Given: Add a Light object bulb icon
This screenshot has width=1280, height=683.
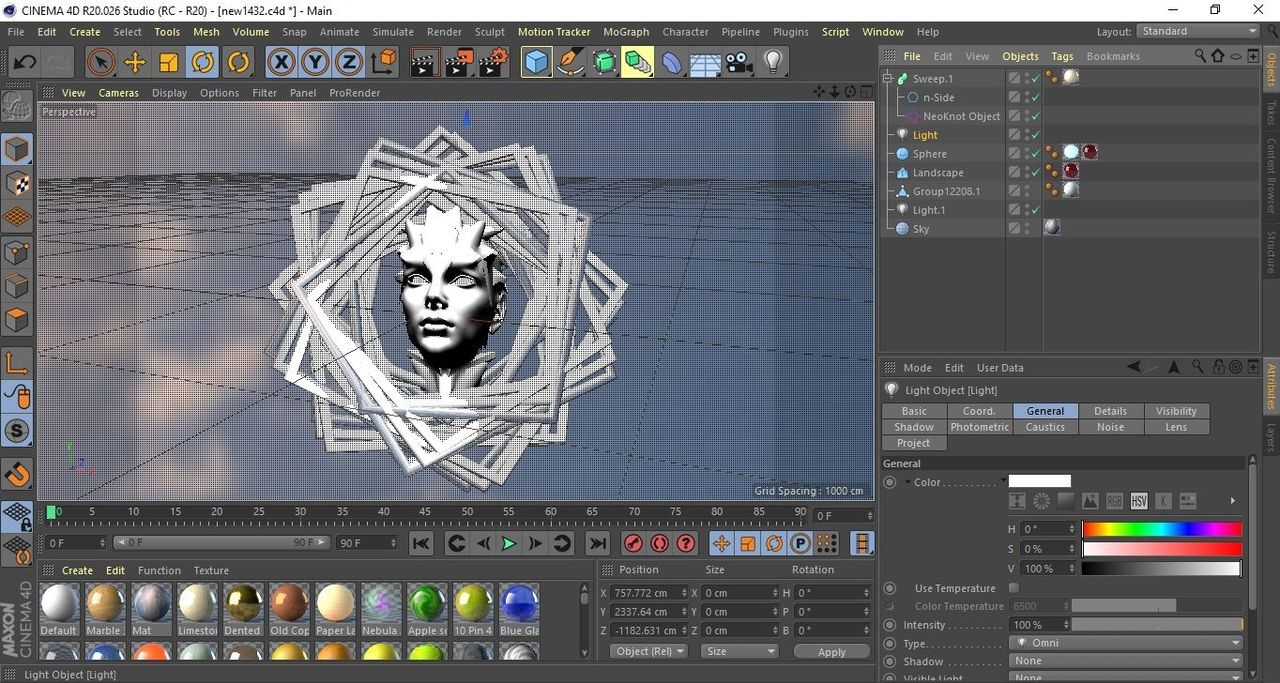Looking at the screenshot, I should coord(772,62).
